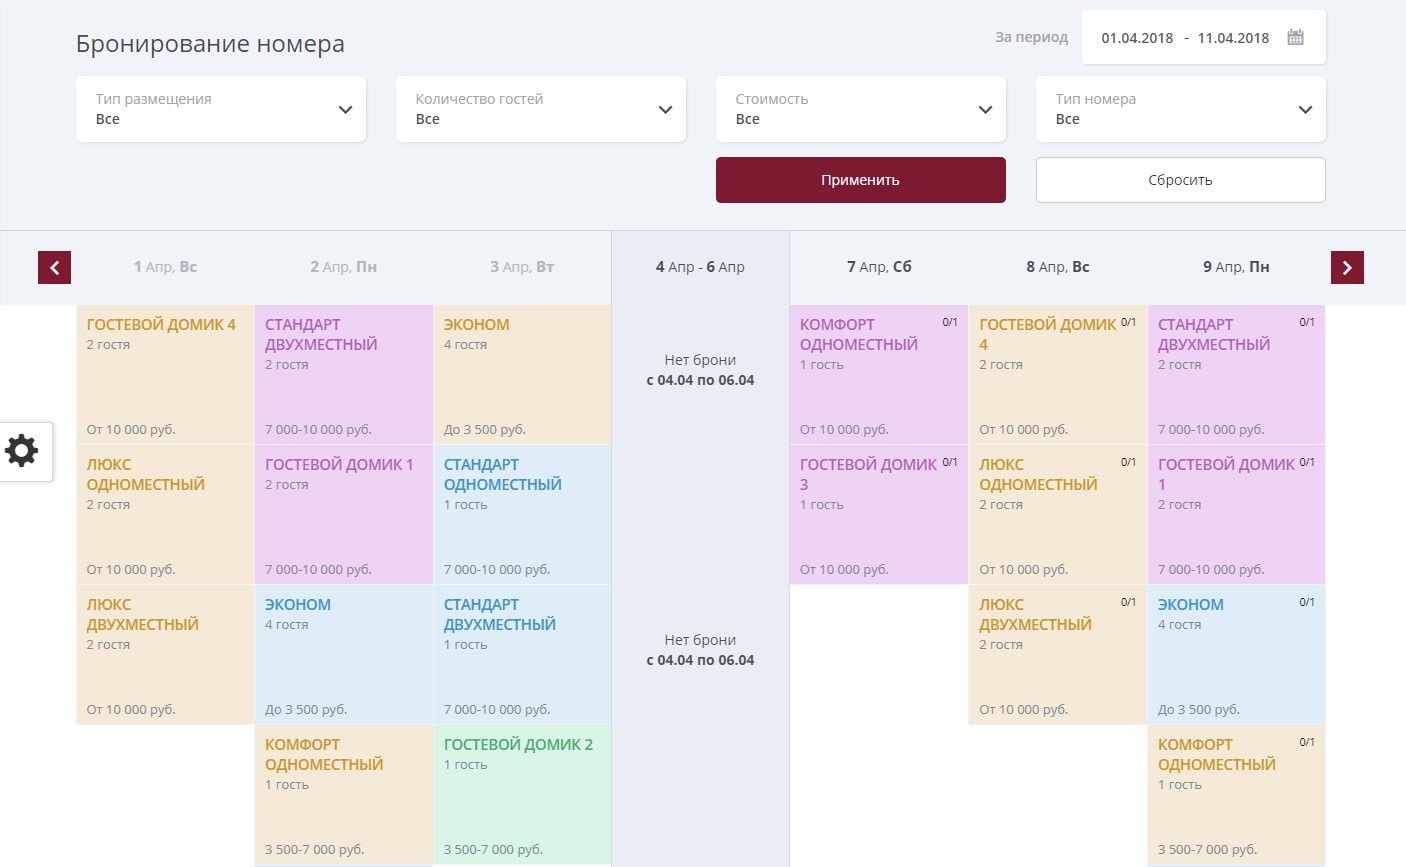Open Комфорт одноместный card on 7 Апр
Viewport: 1406px width, 867px height.
(x=878, y=375)
